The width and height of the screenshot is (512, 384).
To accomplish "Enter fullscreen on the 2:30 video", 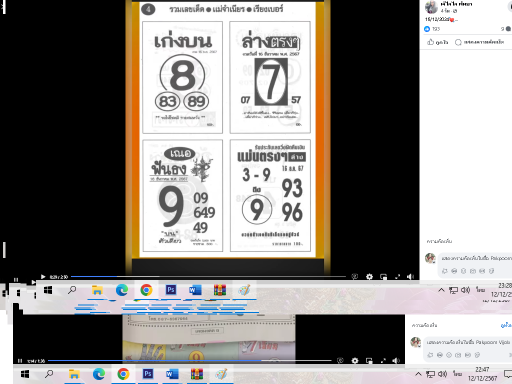I will pos(397,277).
